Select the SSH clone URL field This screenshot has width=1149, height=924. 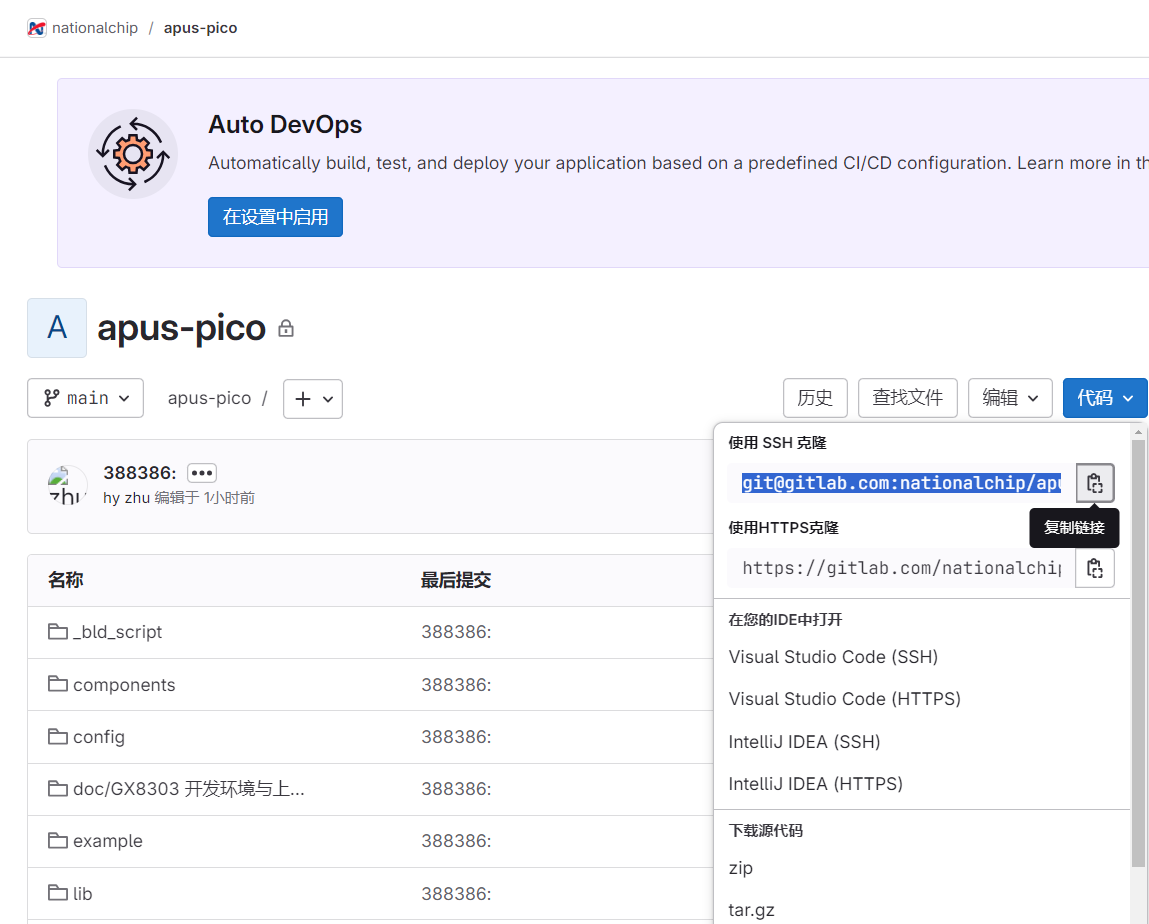click(901, 483)
